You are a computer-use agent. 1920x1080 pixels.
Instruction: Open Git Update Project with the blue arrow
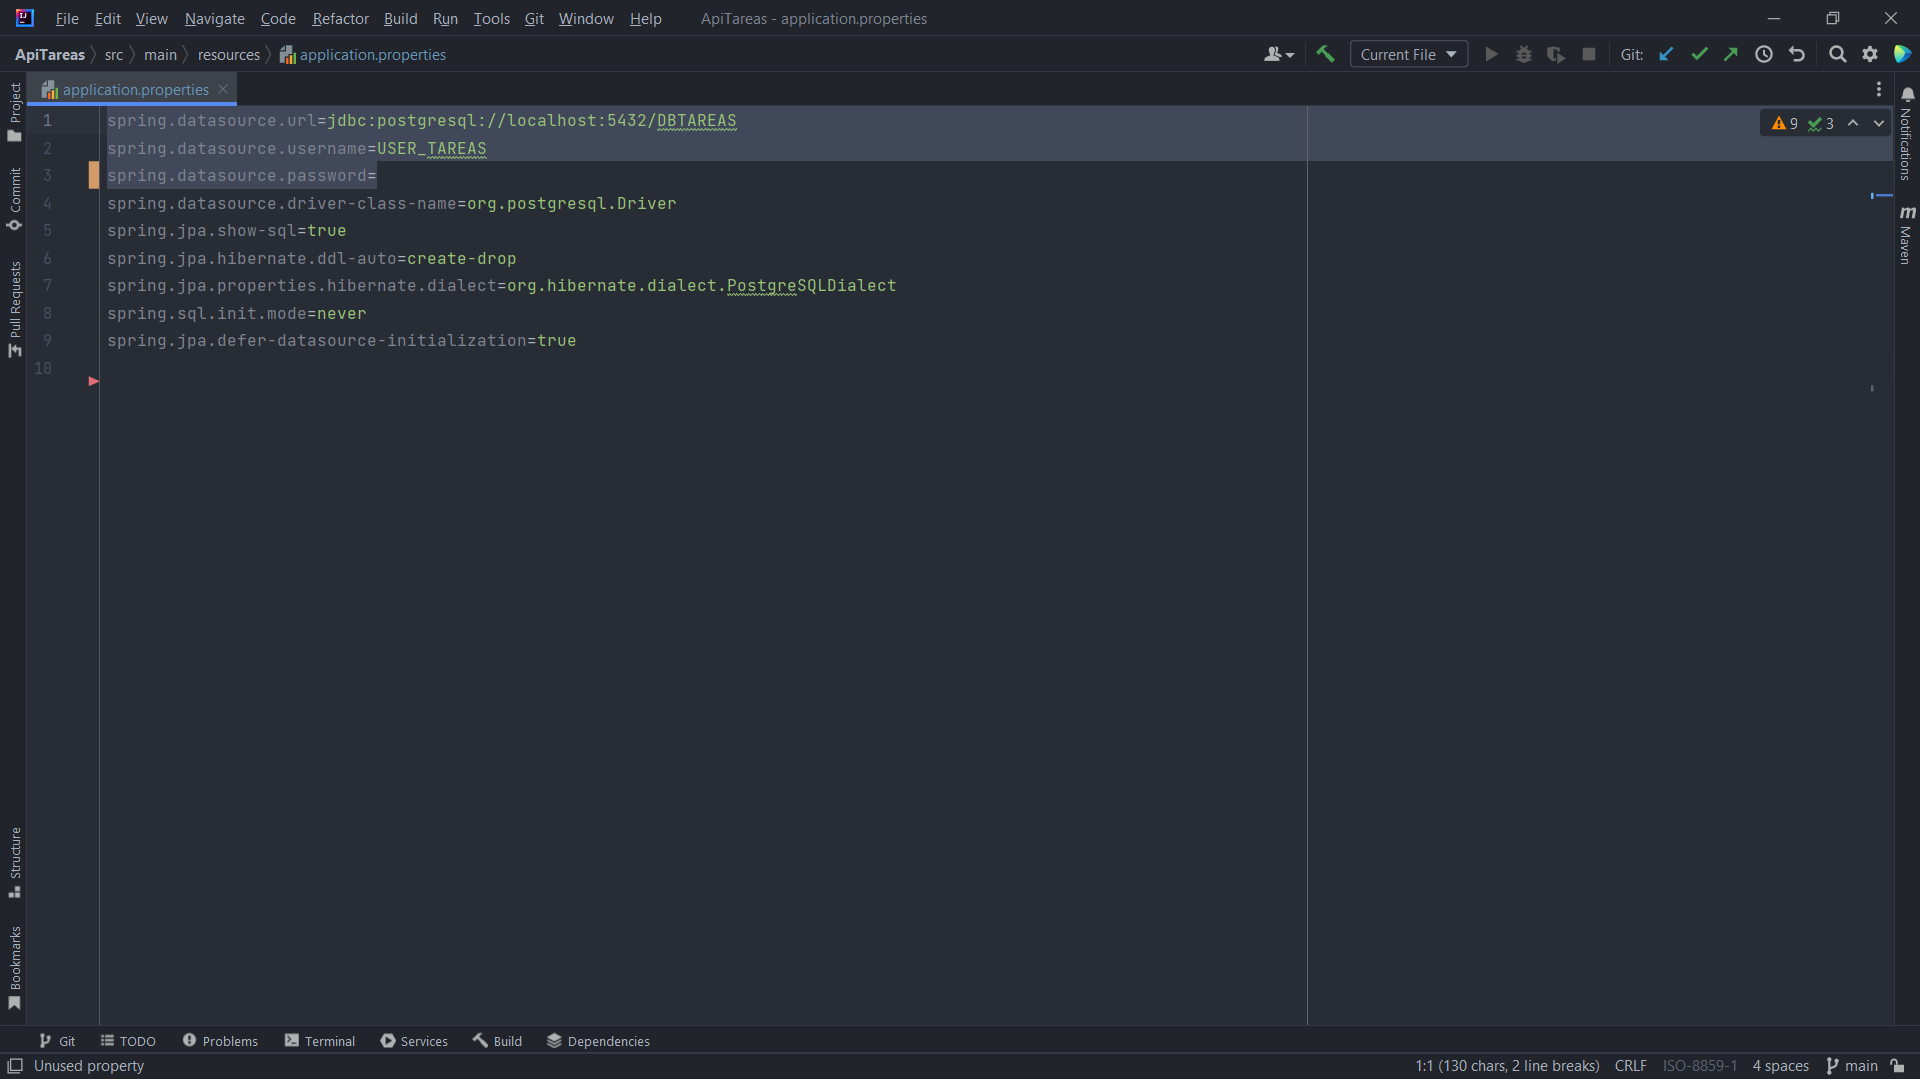click(1666, 54)
